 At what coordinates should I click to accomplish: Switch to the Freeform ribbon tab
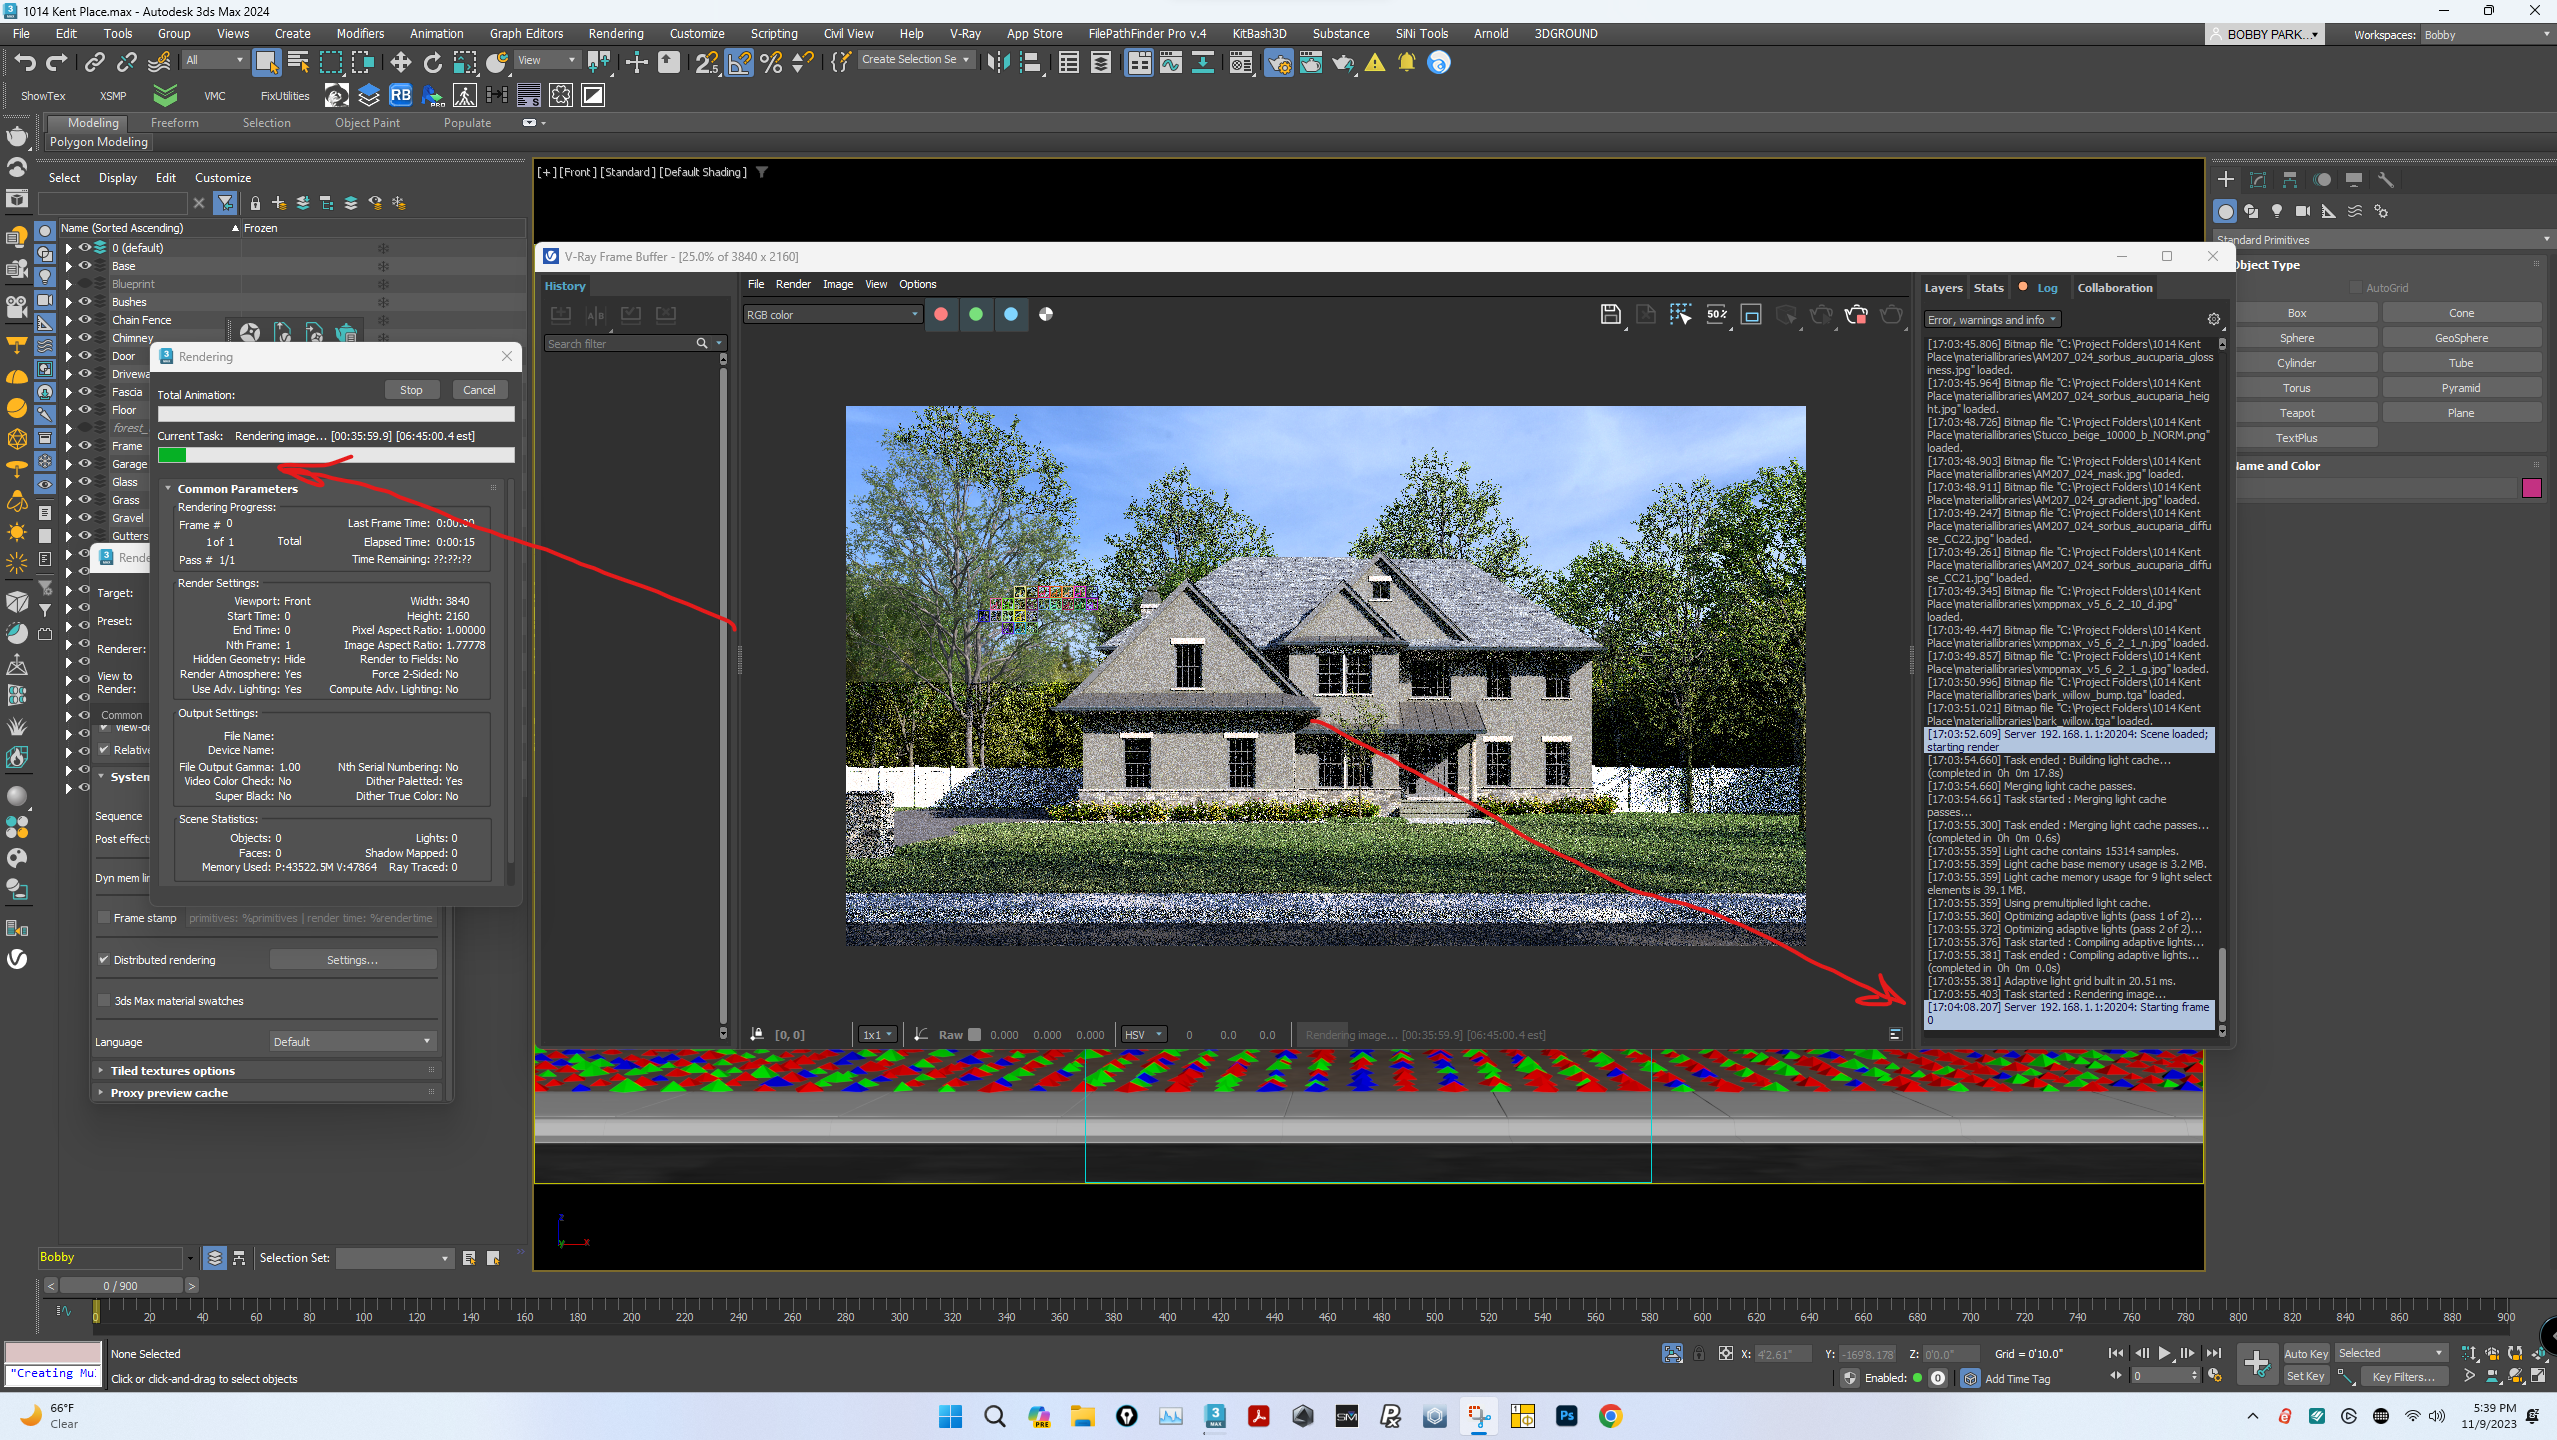[x=174, y=123]
